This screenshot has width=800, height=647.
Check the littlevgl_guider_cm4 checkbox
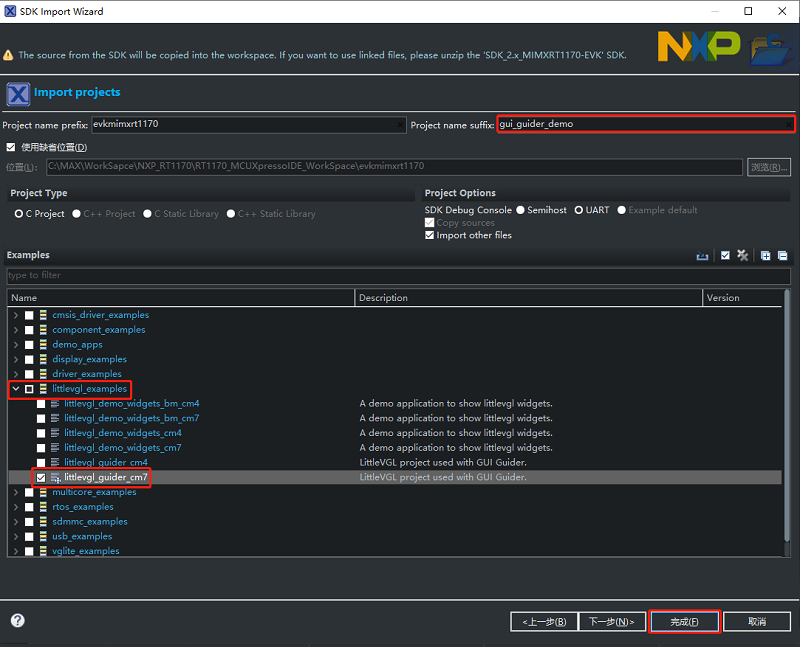click(x=41, y=463)
